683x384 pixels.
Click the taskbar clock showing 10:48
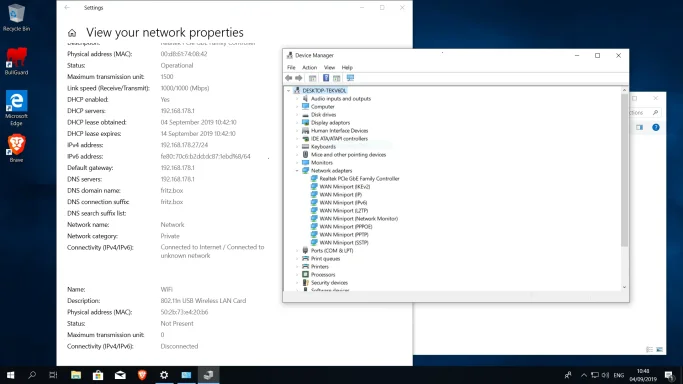[x=643, y=375]
